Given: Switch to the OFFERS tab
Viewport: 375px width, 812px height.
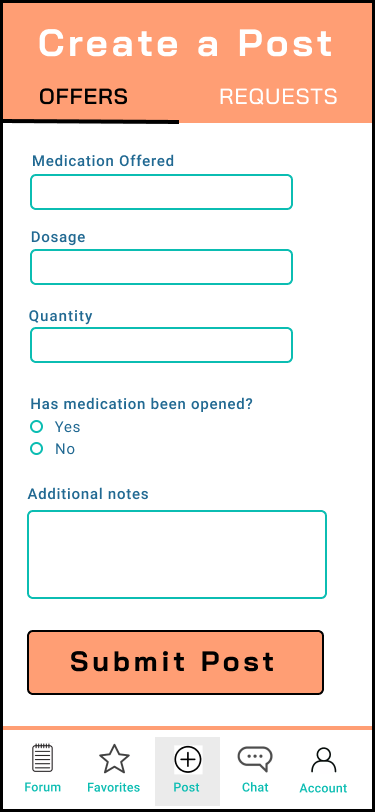Looking at the screenshot, I should coord(83,97).
